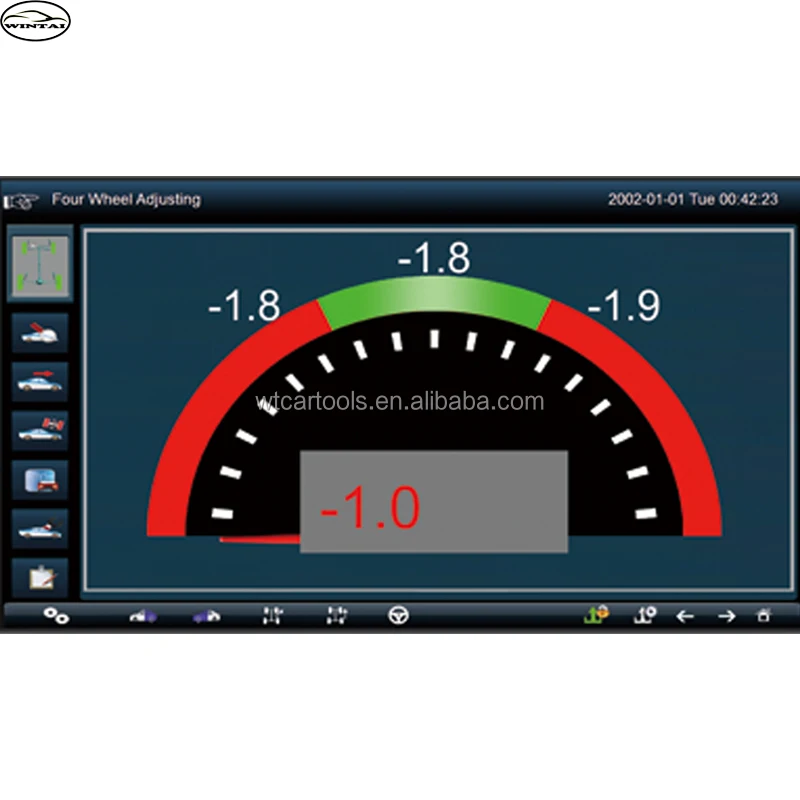Open the vehicle database screen icon
This screenshot has width=800, height=800.
pos(40,479)
